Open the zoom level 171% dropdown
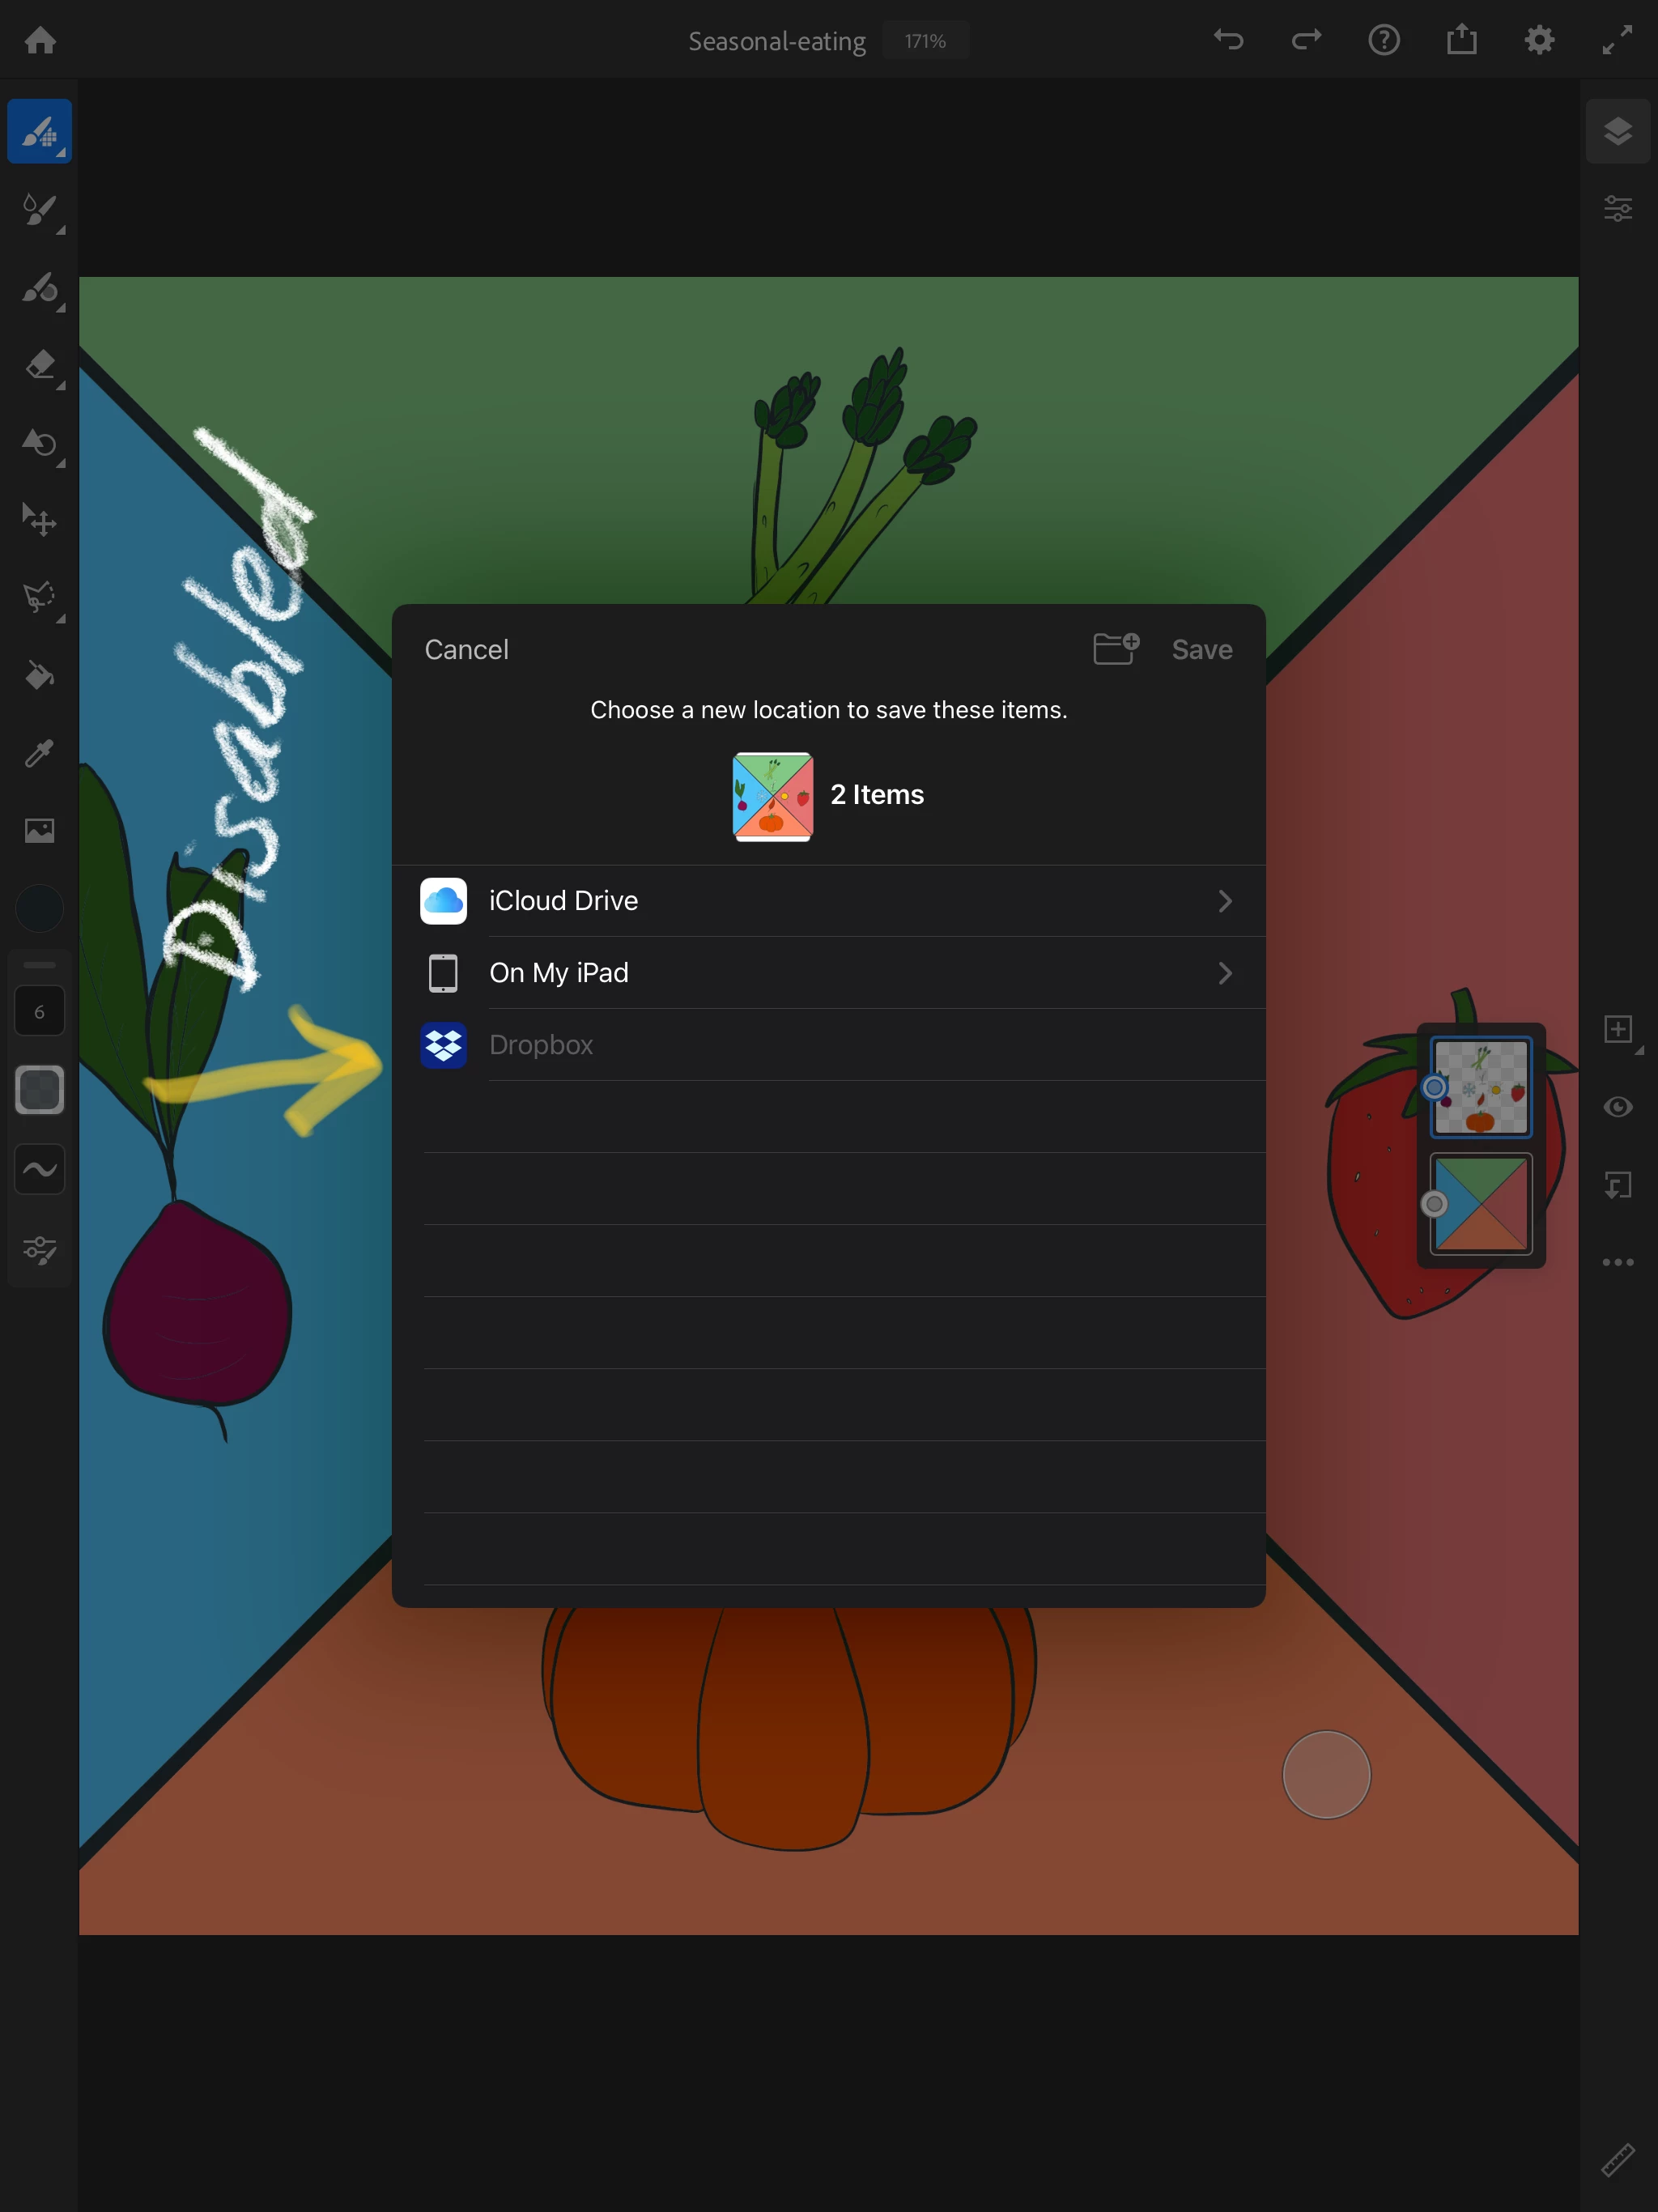This screenshot has width=1658, height=2212. pos(925,41)
